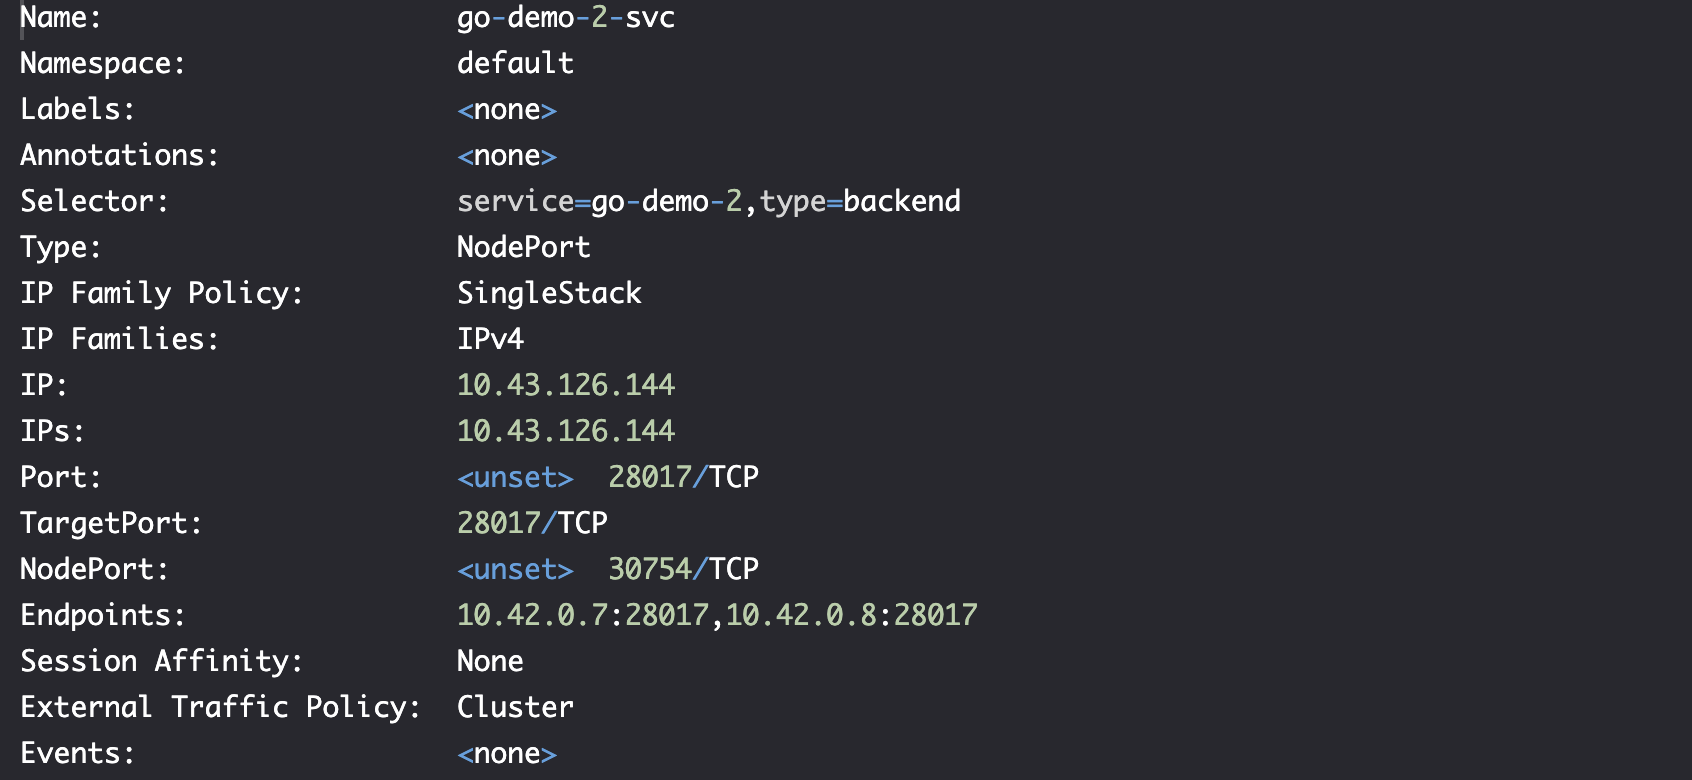Click the service name go-demo-2-svc
Image resolution: width=1692 pixels, height=780 pixels.
566,18
